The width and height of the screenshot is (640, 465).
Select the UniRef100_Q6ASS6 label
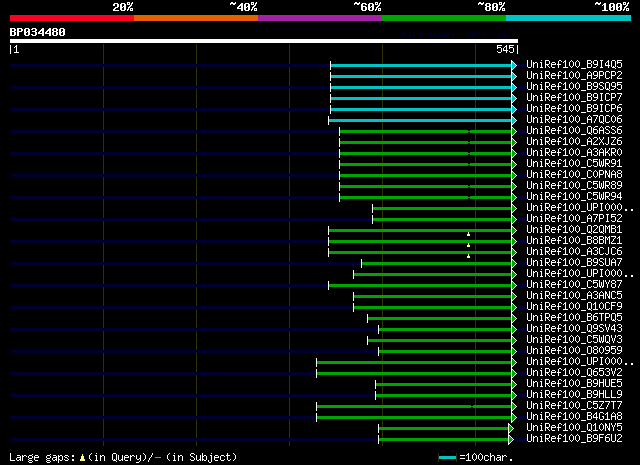(x=574, y=130)
